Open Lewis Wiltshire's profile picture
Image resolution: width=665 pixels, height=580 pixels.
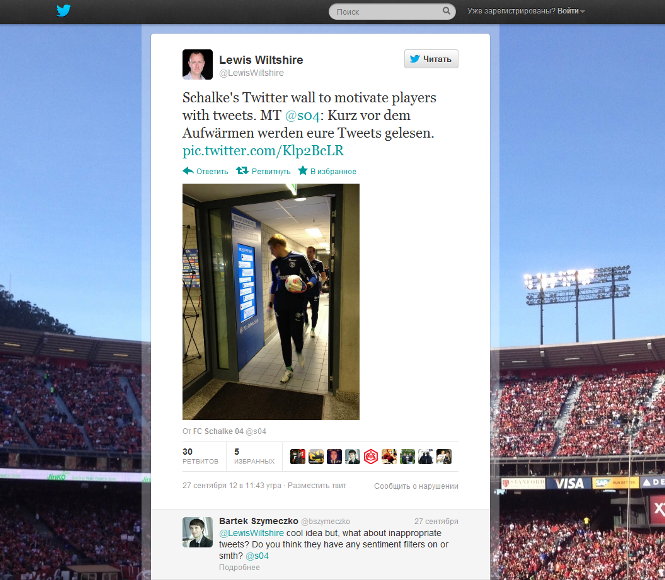[198, 64]
